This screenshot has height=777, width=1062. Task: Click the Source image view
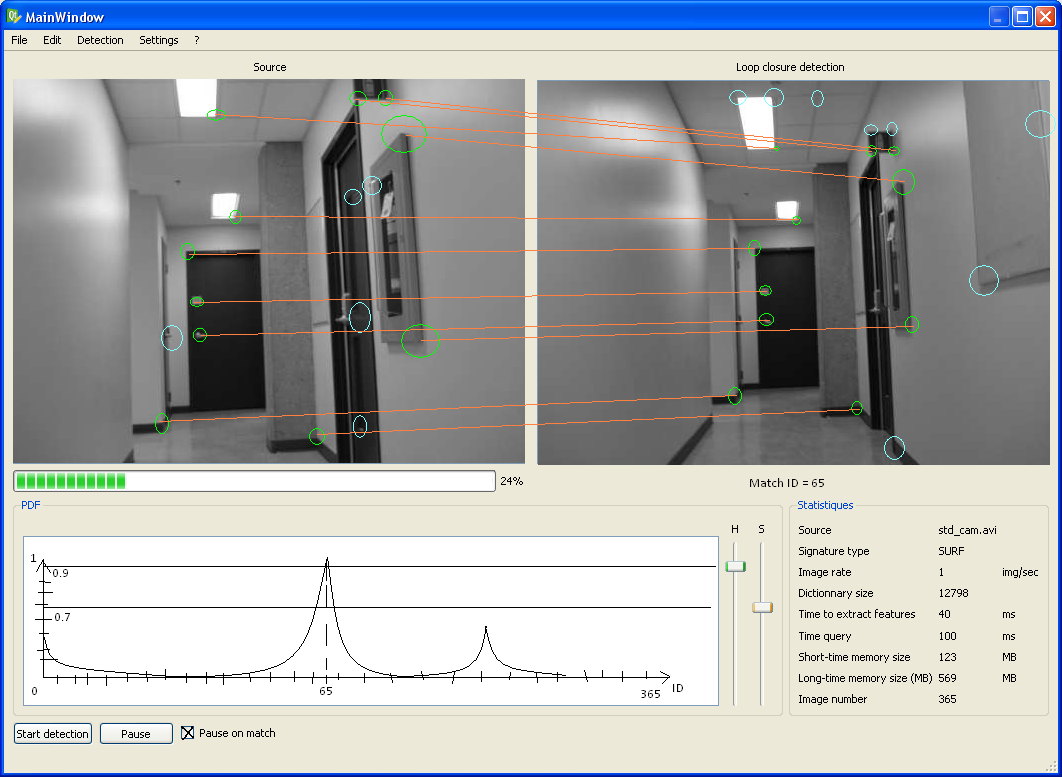[269, 271]
